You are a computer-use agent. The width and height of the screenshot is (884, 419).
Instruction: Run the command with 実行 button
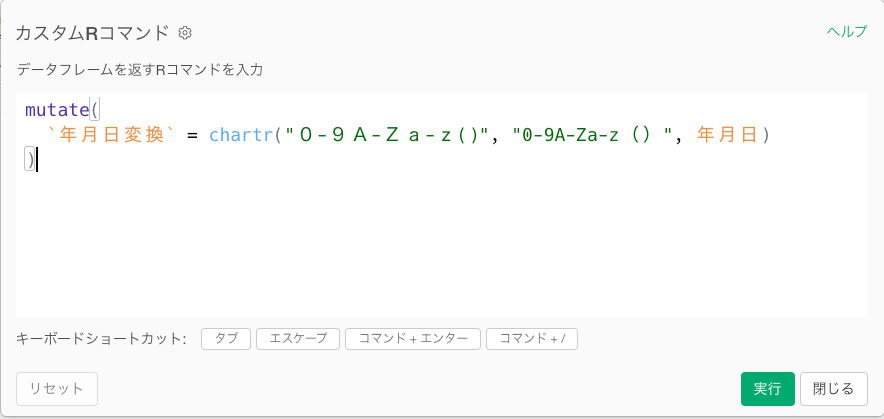pos(767,389)
